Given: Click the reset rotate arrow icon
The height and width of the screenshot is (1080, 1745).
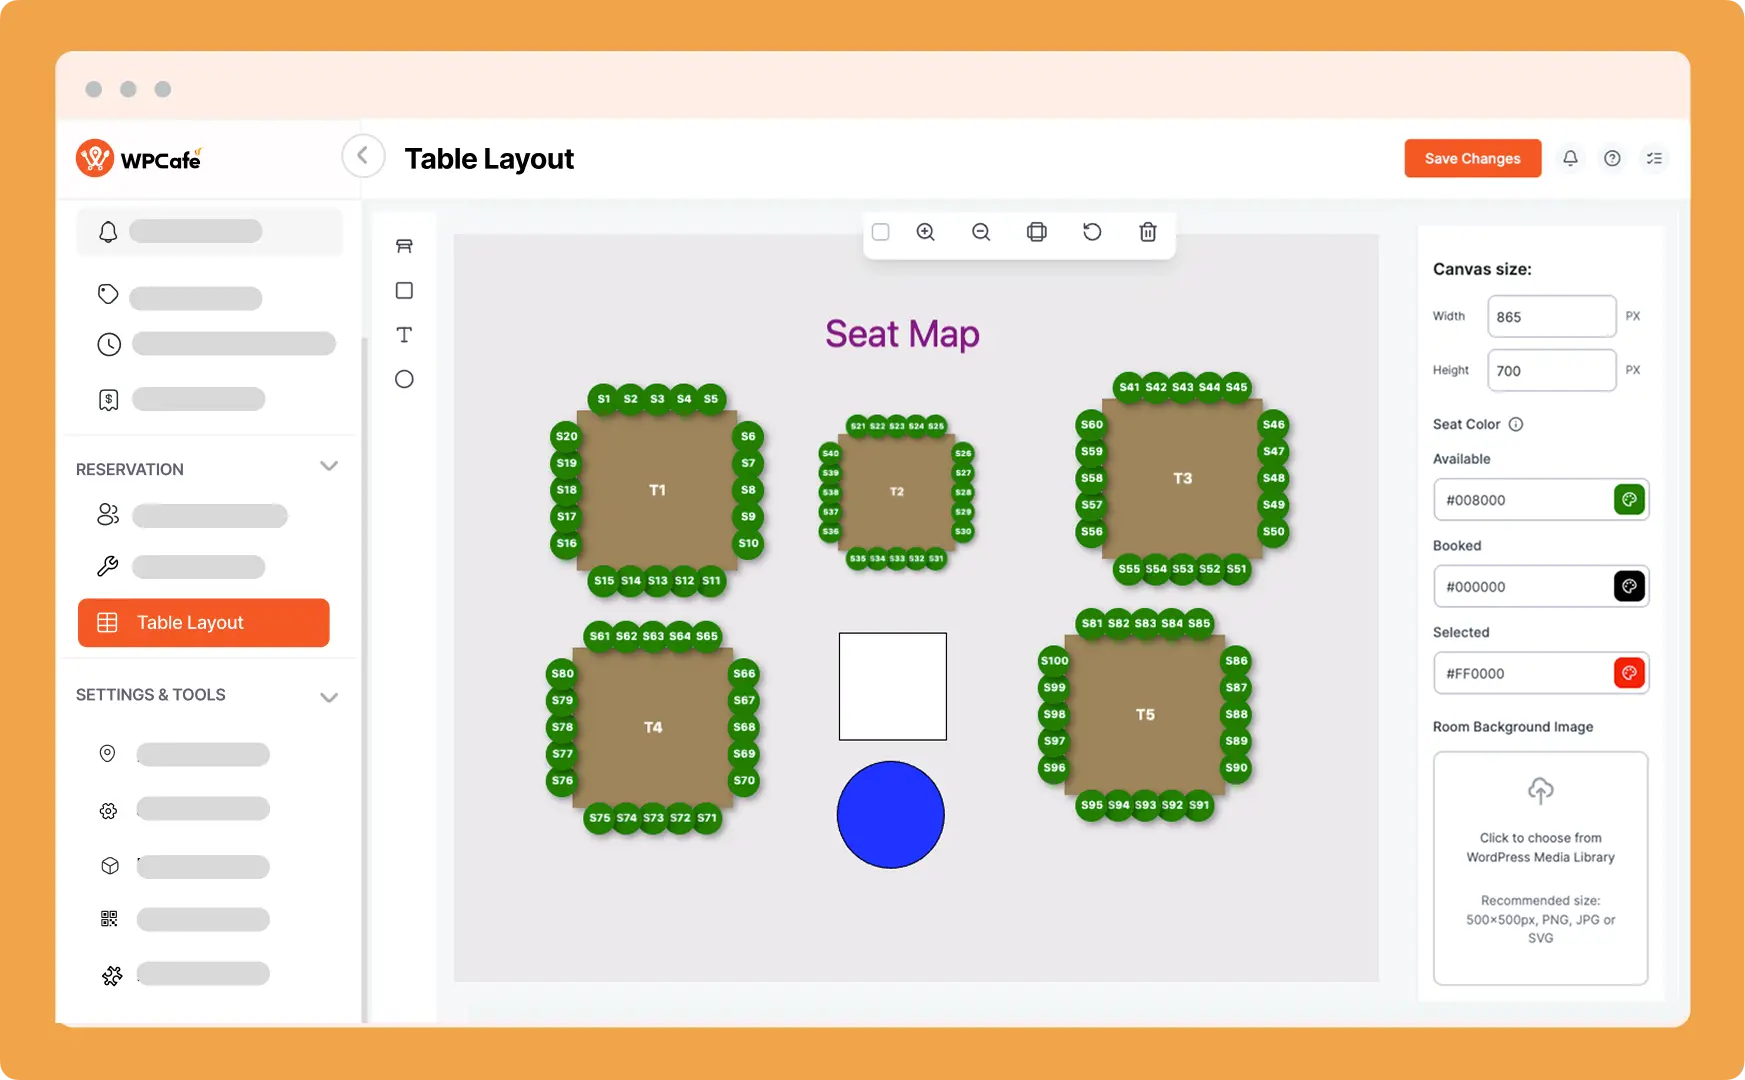Looking at the screenshot, I should click(x=1092, y=232).
